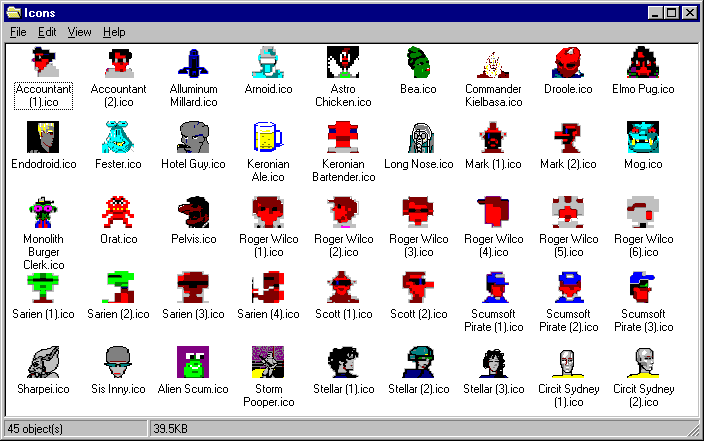Screen dimensions: 704x441
Task: Click the Alluminum Millard.ico icon
Action: click(x=194, y=62)
